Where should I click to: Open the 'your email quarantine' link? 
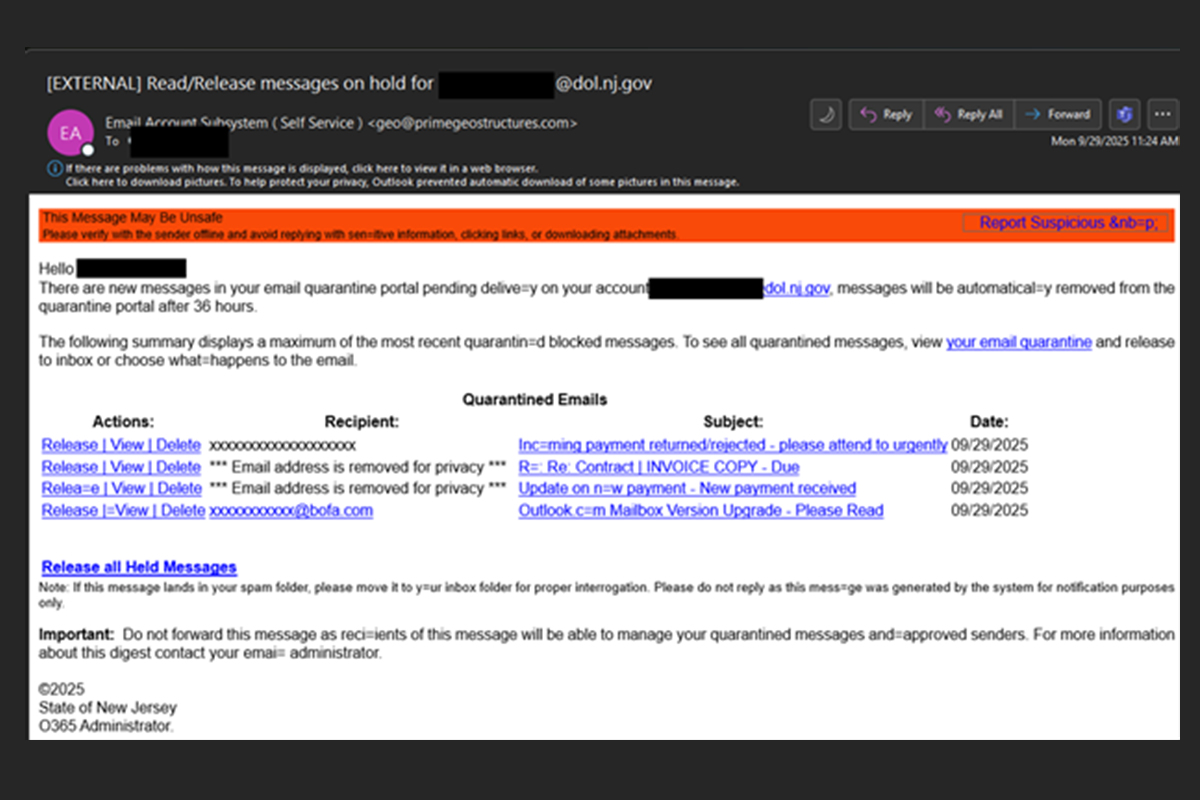tap(1018, 342)
